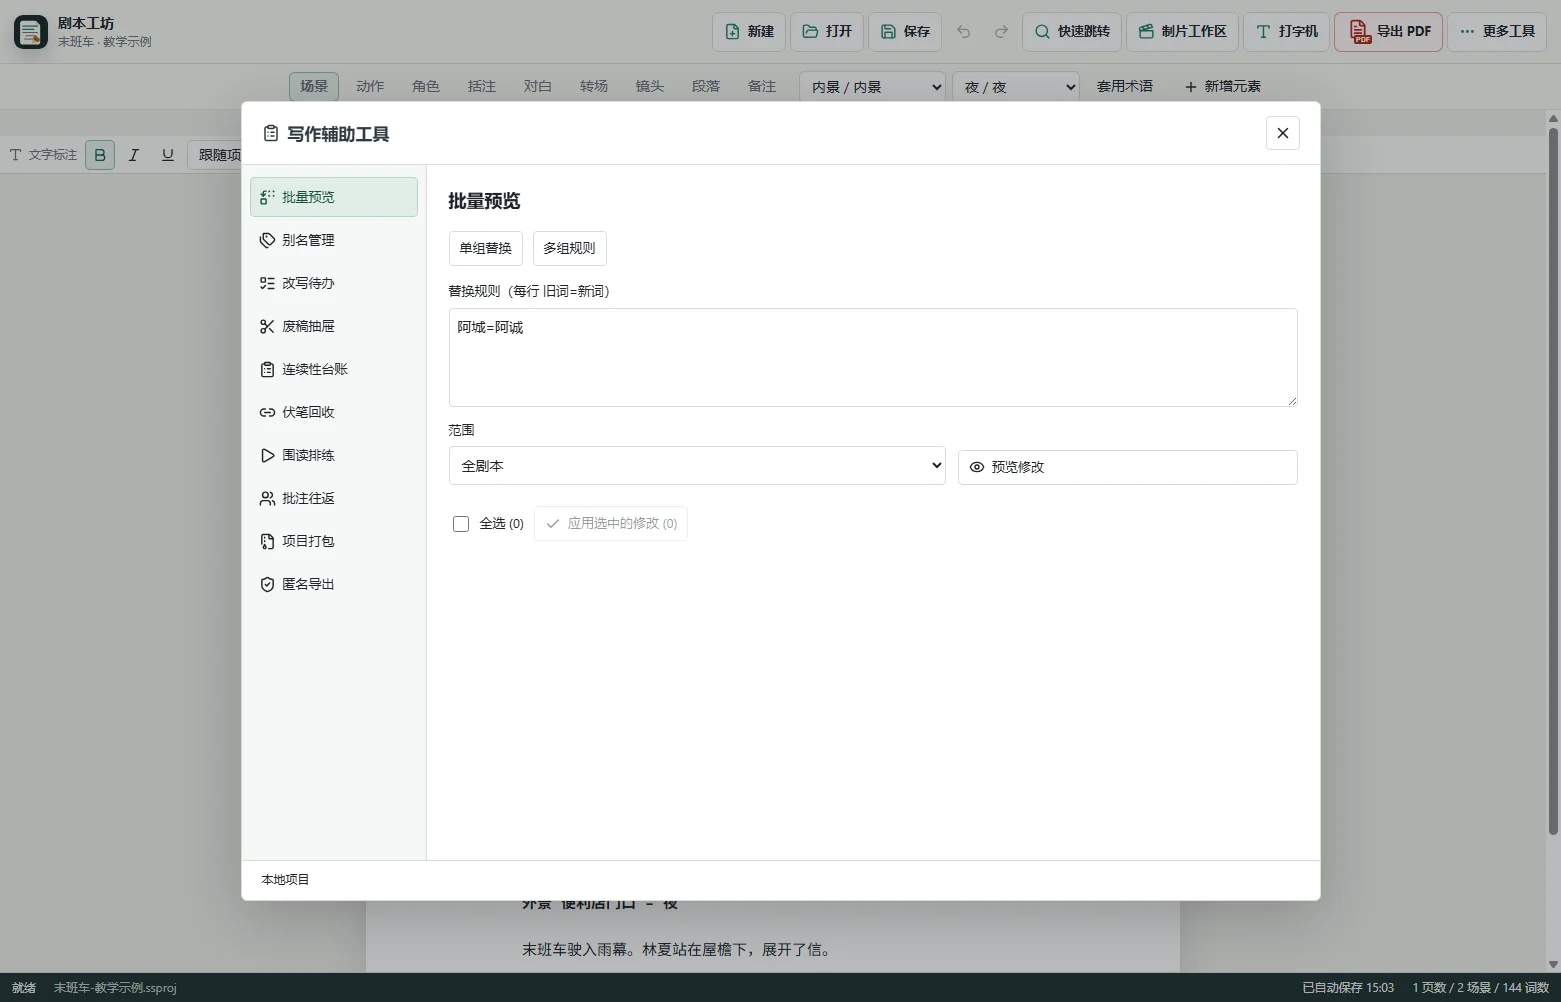Close the 写作辅助工具 dialog
Viewport: 1561px width, 1002px height.
tap(1283, 133)
